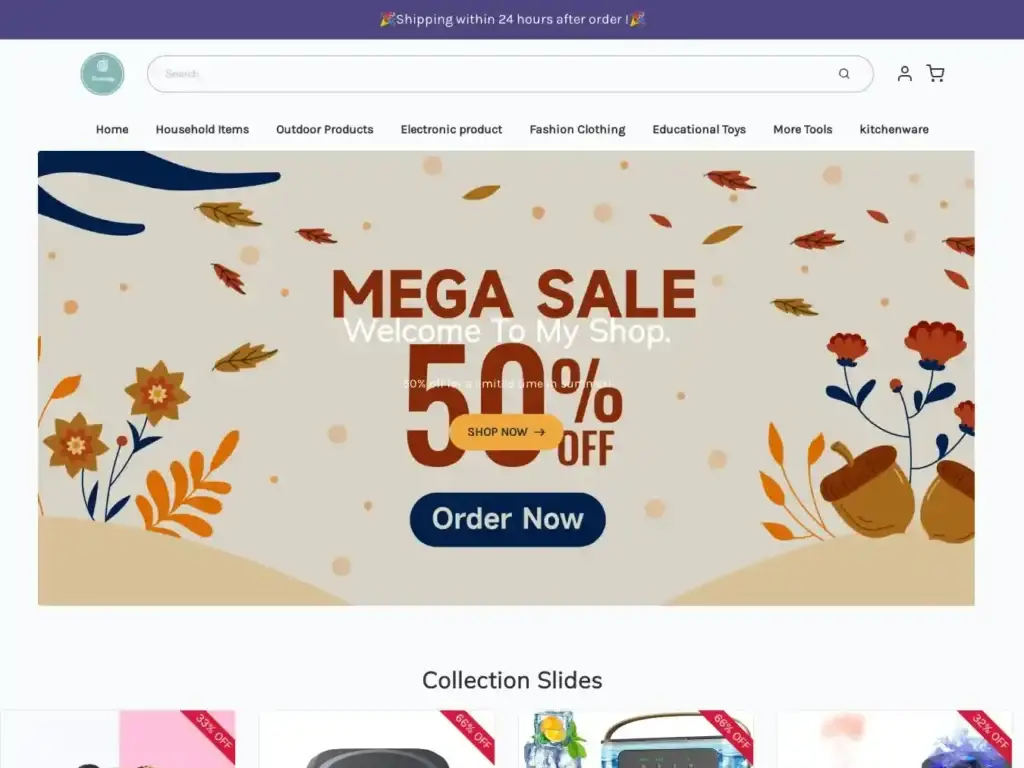Open the user account icon
1024x768 pixels.
[904, 74]
